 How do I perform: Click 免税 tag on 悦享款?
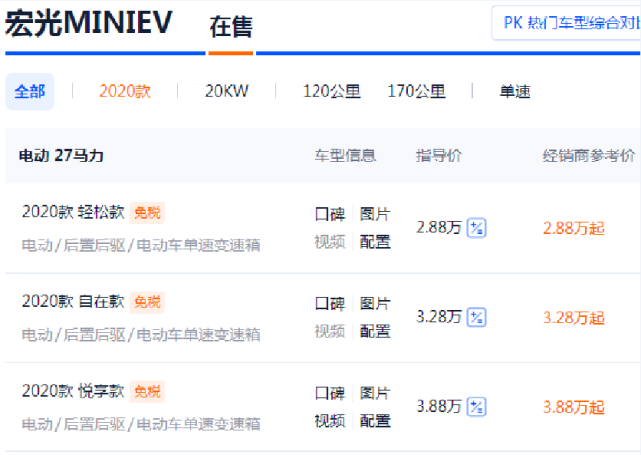coord(147,392)
